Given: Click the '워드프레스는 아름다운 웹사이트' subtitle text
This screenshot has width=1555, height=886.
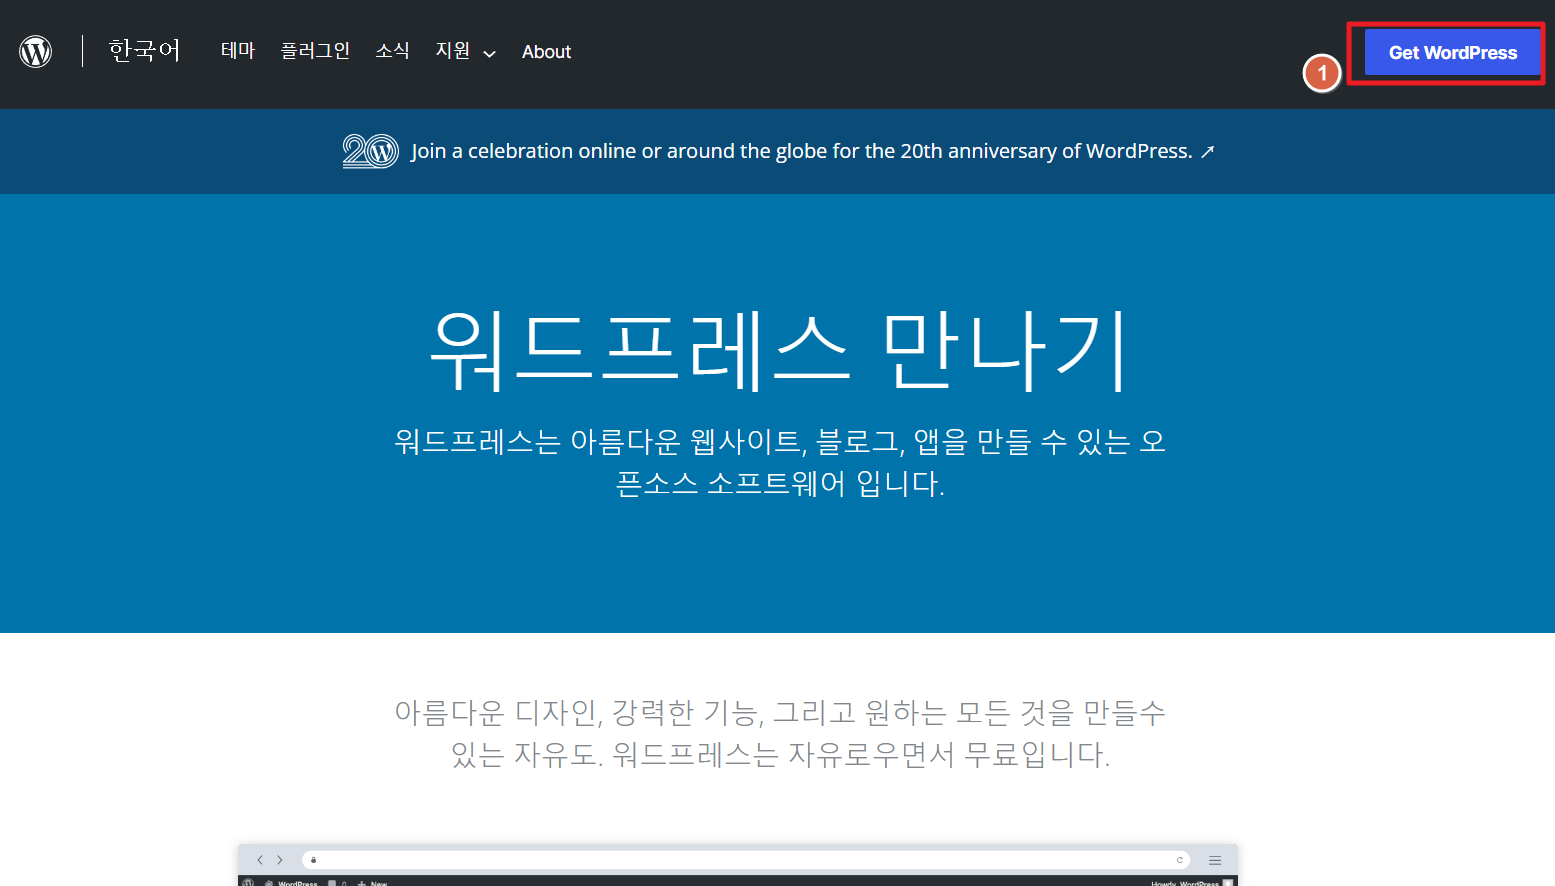Looking at the screenshot, I should point(778,462).
